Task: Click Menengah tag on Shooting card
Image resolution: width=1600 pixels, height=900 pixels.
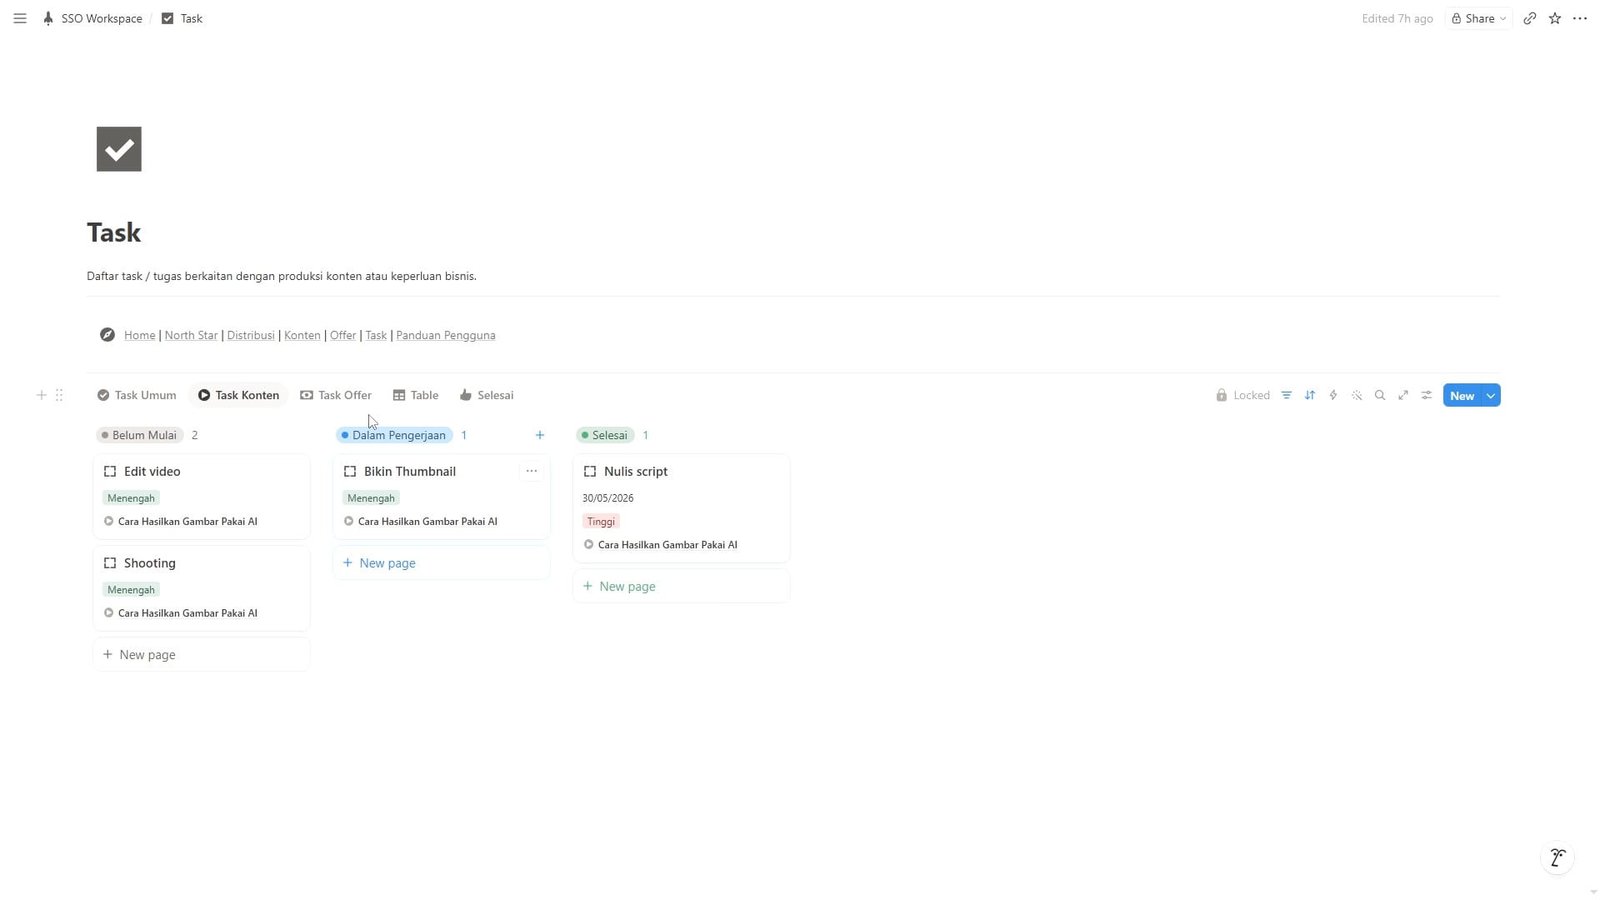Action: 131,590
